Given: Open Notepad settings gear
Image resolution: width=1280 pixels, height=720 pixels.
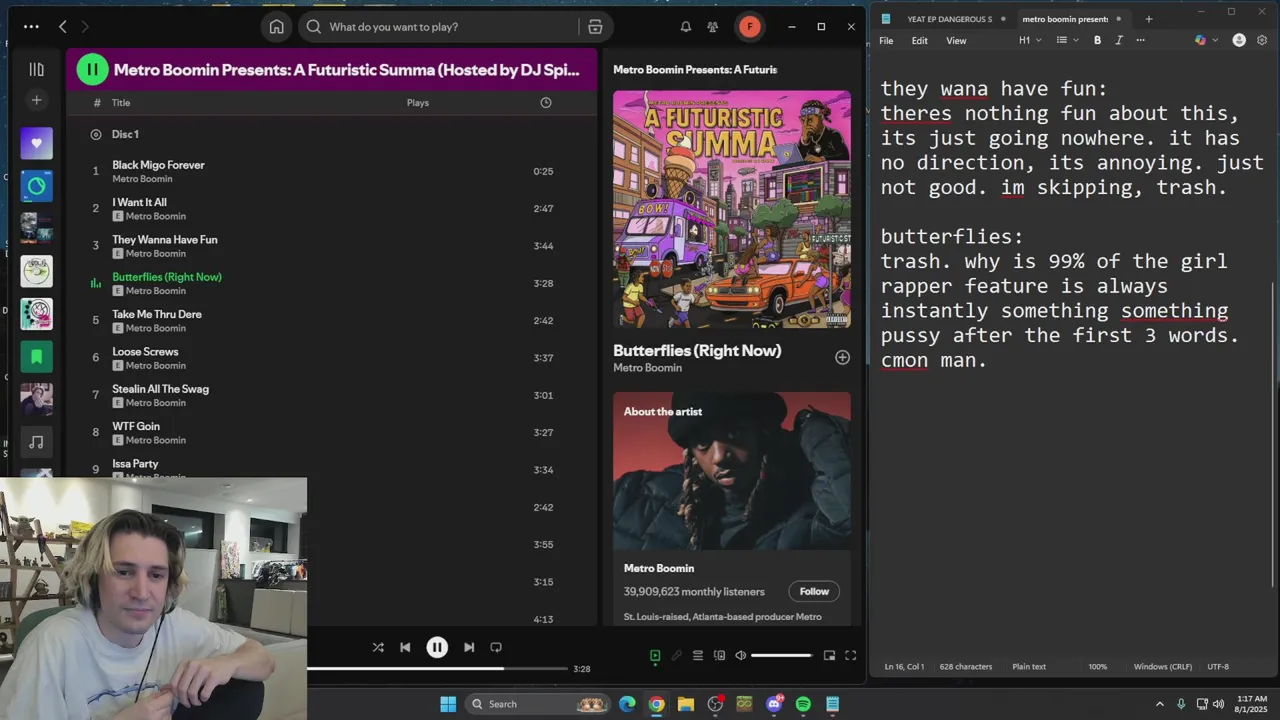Looking at the screenshot, I should (x=1261, y=41).
